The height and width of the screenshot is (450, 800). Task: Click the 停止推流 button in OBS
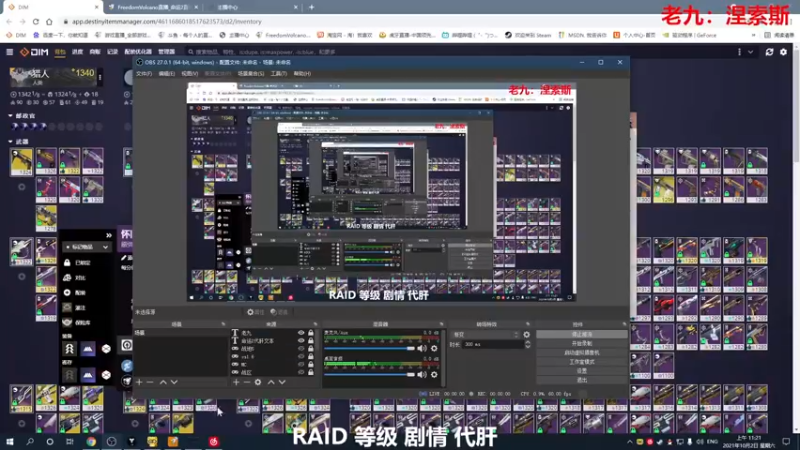(582, 335)
